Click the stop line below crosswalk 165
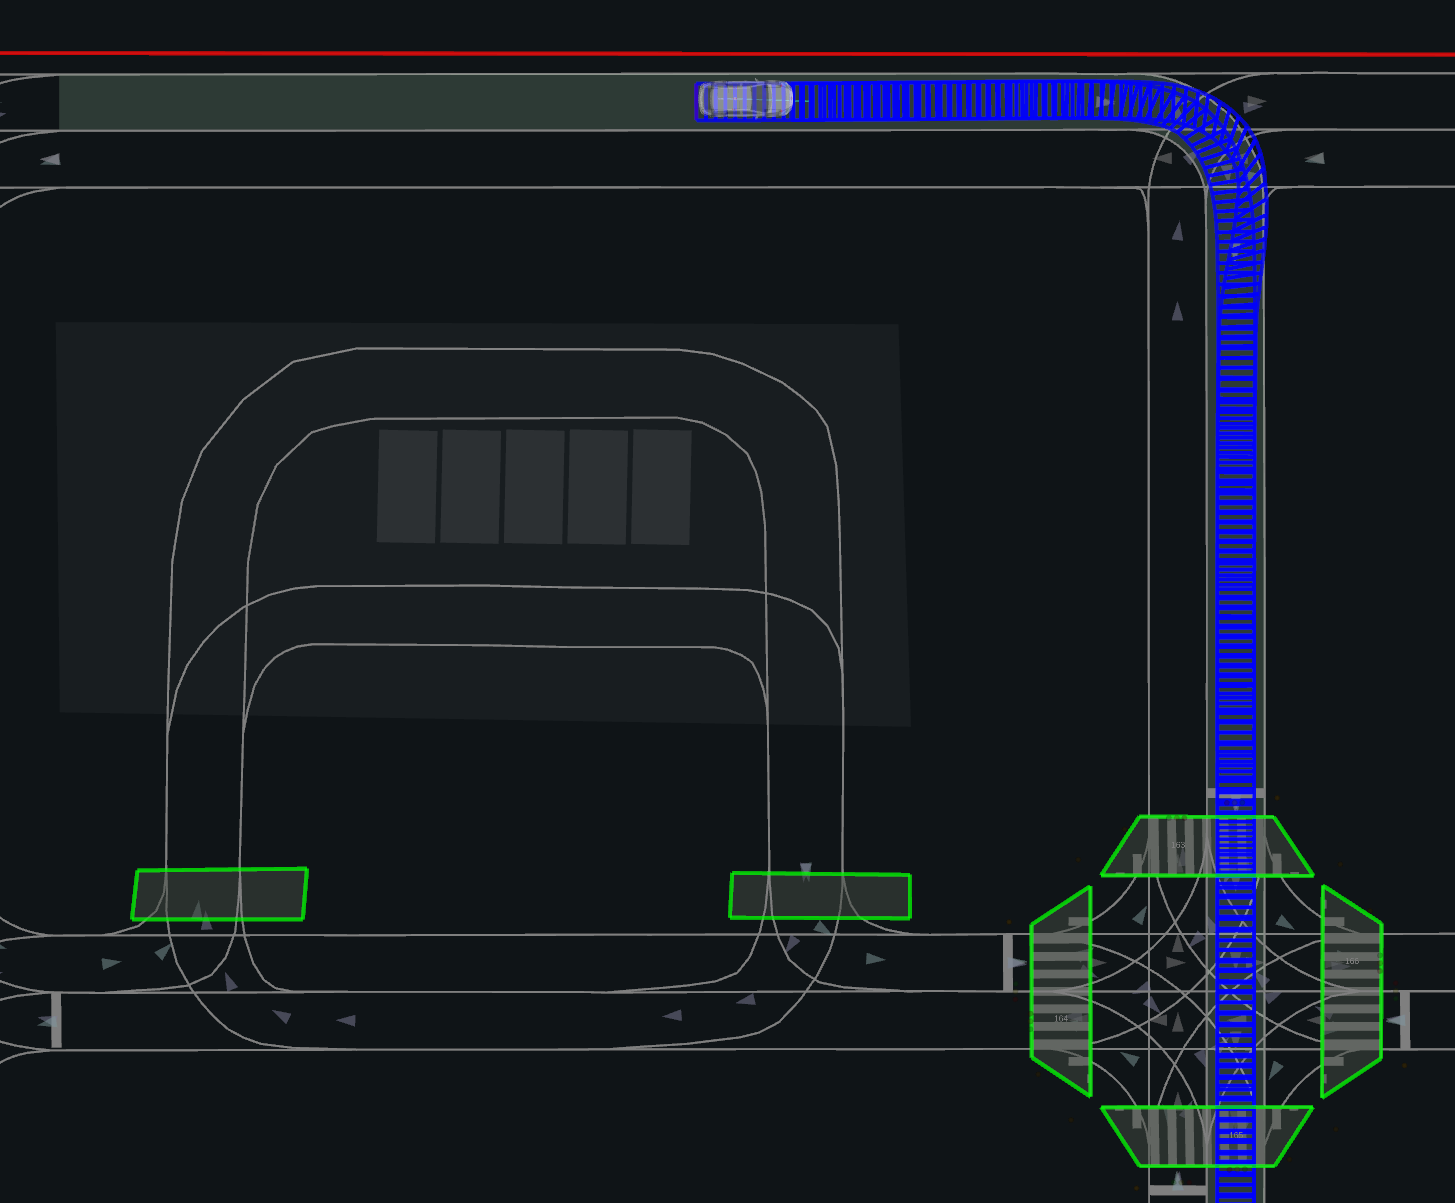 tap(1177, 1191)
